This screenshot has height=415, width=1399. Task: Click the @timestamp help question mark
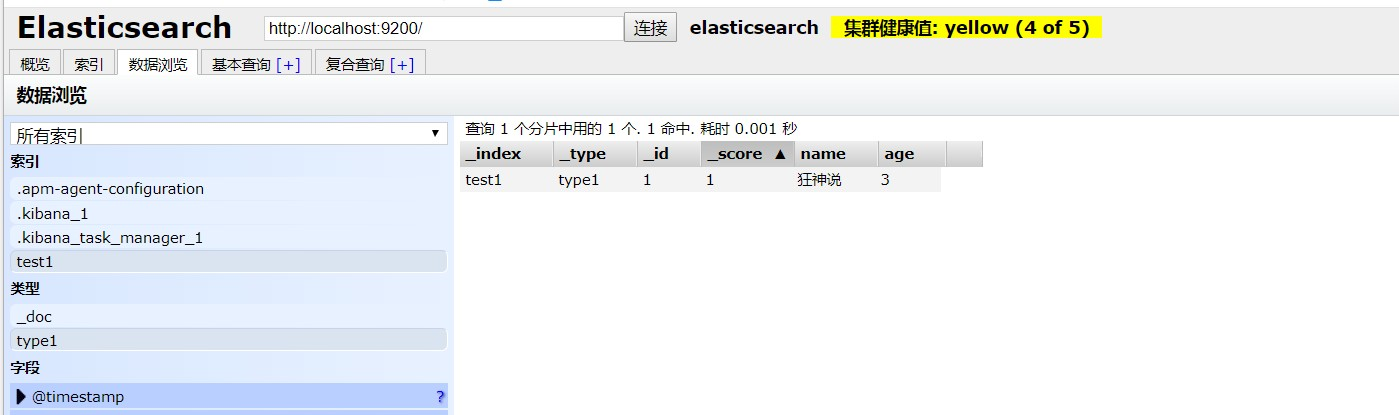pos(440,397)
